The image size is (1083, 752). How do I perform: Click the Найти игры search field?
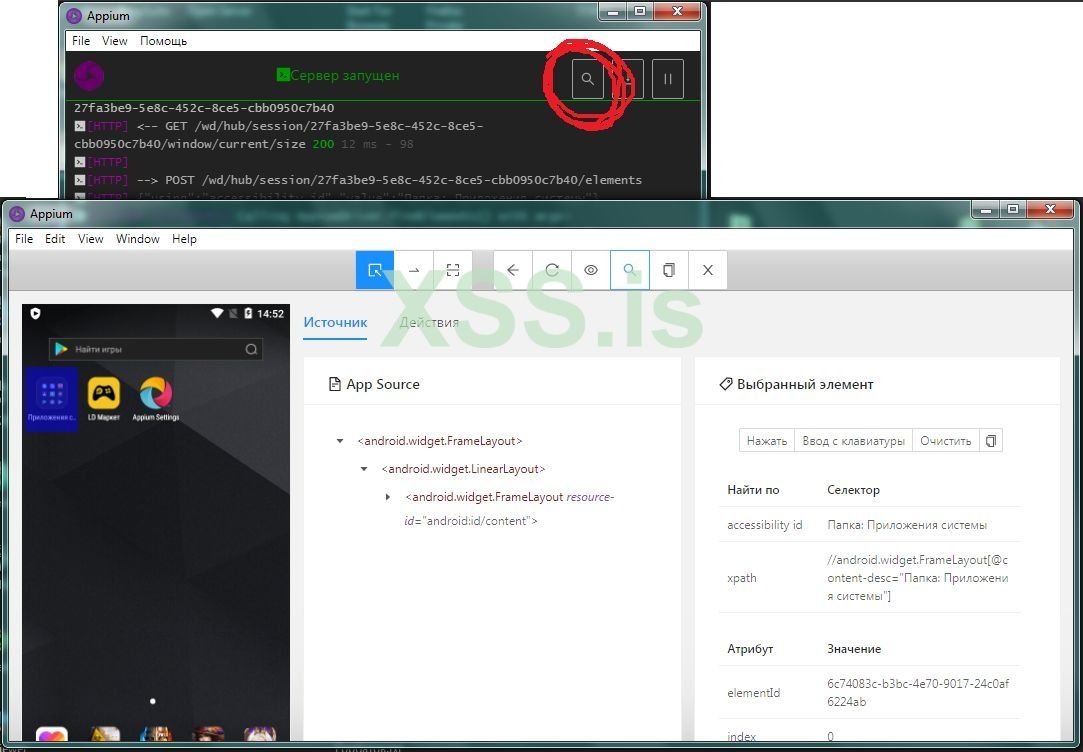[155, 349]
